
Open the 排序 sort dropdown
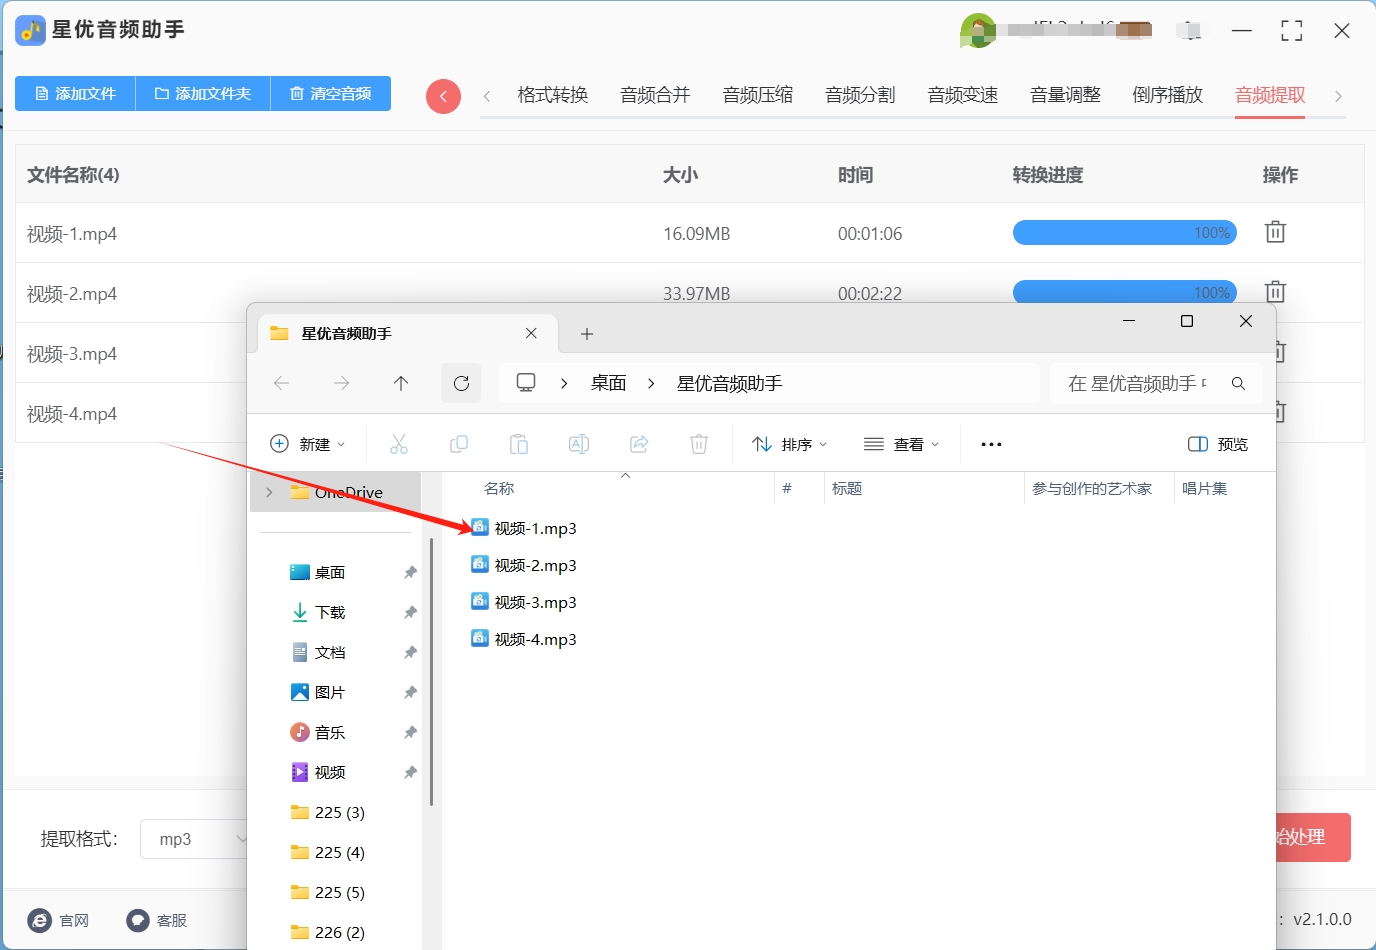790,444
